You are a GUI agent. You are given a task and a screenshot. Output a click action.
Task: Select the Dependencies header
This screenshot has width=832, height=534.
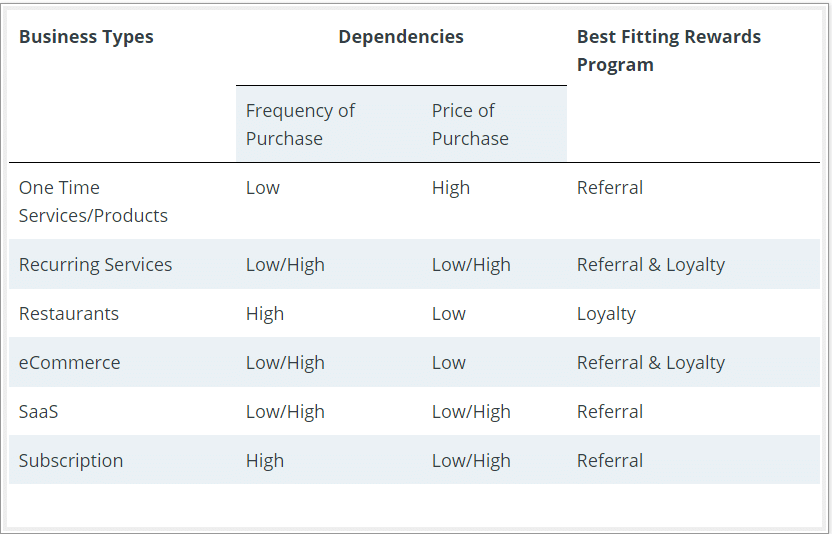pyautogui.click(x=401, y=37)
